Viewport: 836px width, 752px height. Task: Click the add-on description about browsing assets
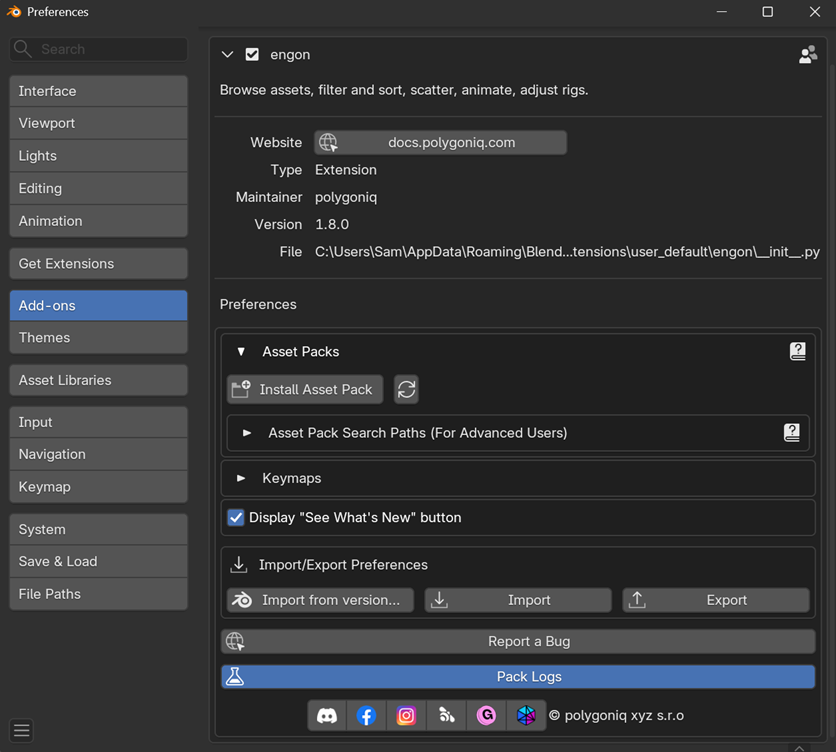404,90
